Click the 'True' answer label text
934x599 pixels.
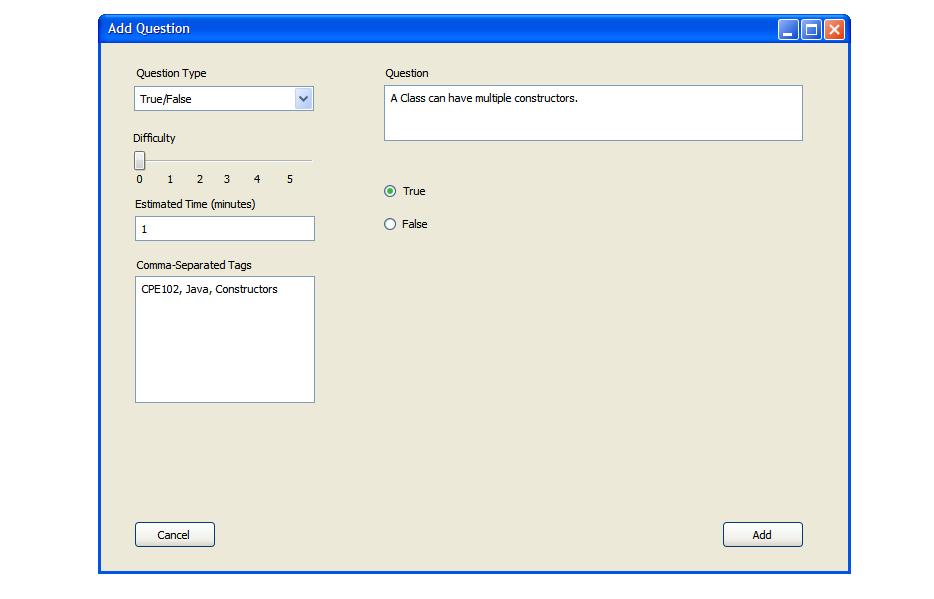(x=414, y=191)
